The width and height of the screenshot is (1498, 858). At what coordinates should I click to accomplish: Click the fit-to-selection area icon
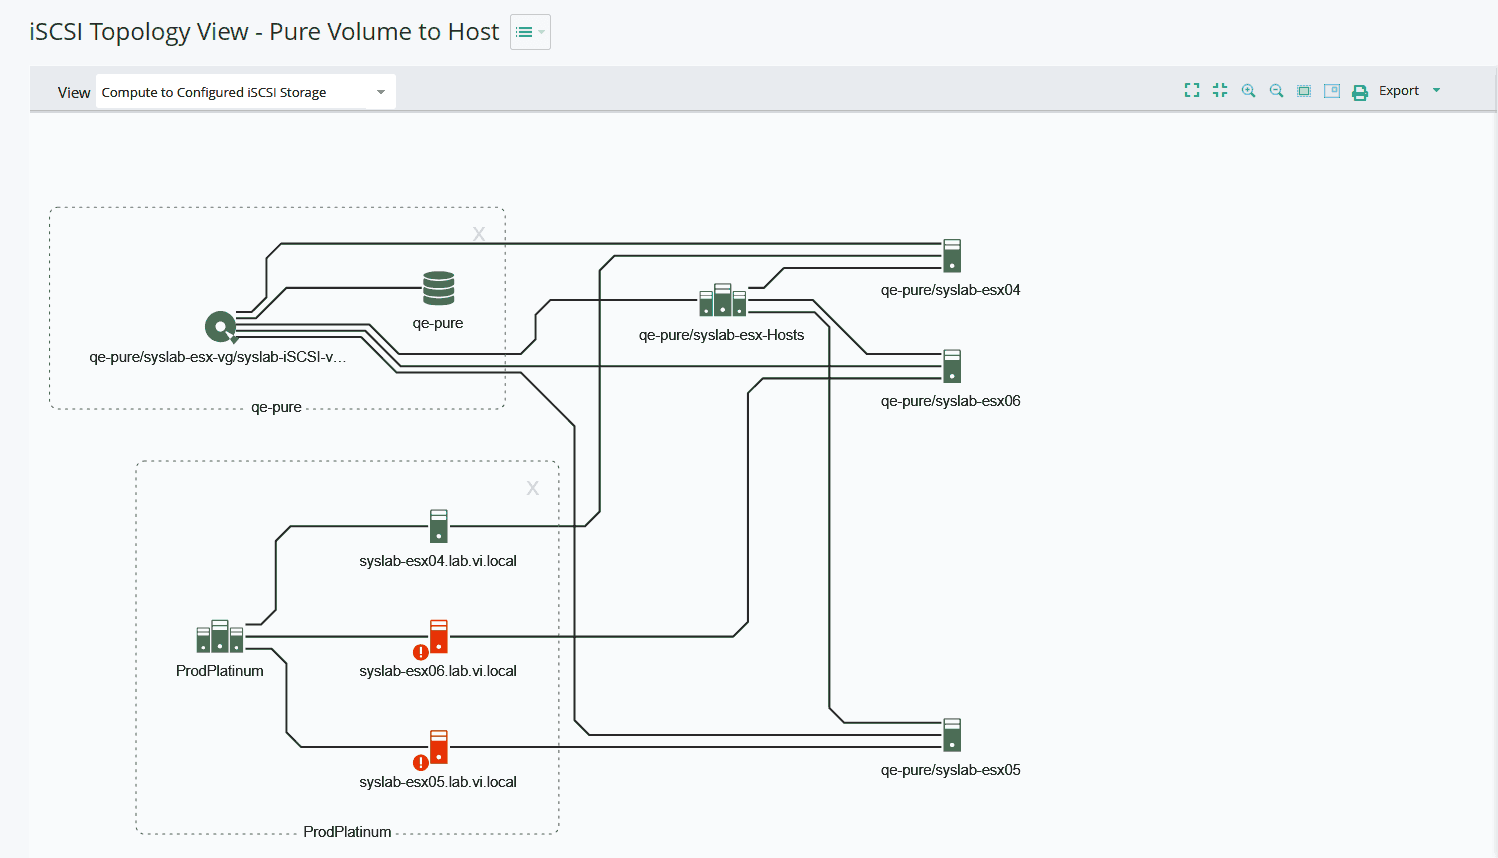click(1304, 90)
